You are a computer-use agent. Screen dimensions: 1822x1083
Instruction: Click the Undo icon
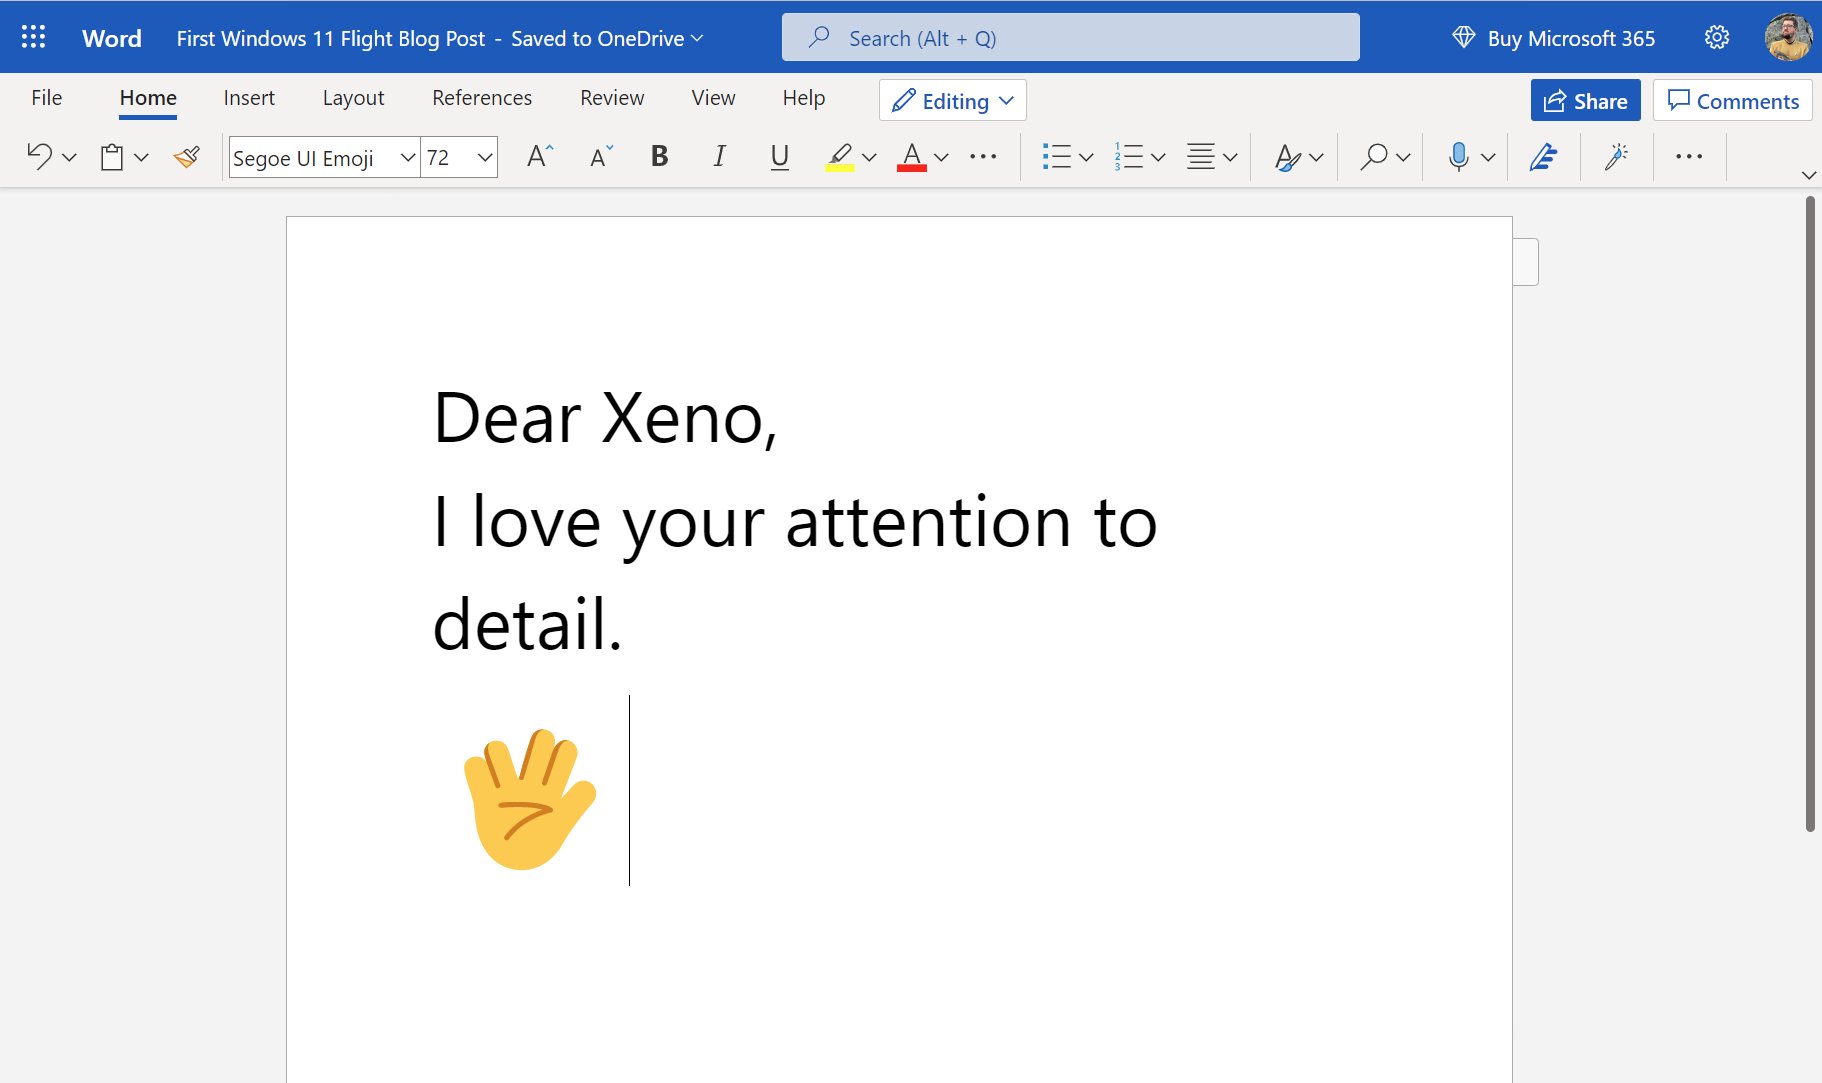38,156
